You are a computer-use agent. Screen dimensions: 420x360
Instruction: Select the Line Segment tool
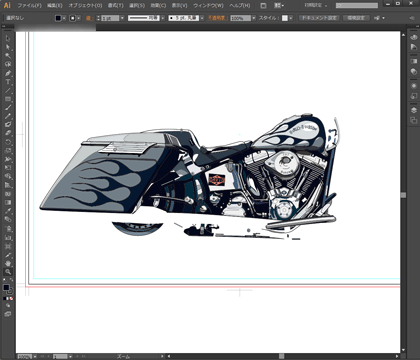[x=8, y=90]
